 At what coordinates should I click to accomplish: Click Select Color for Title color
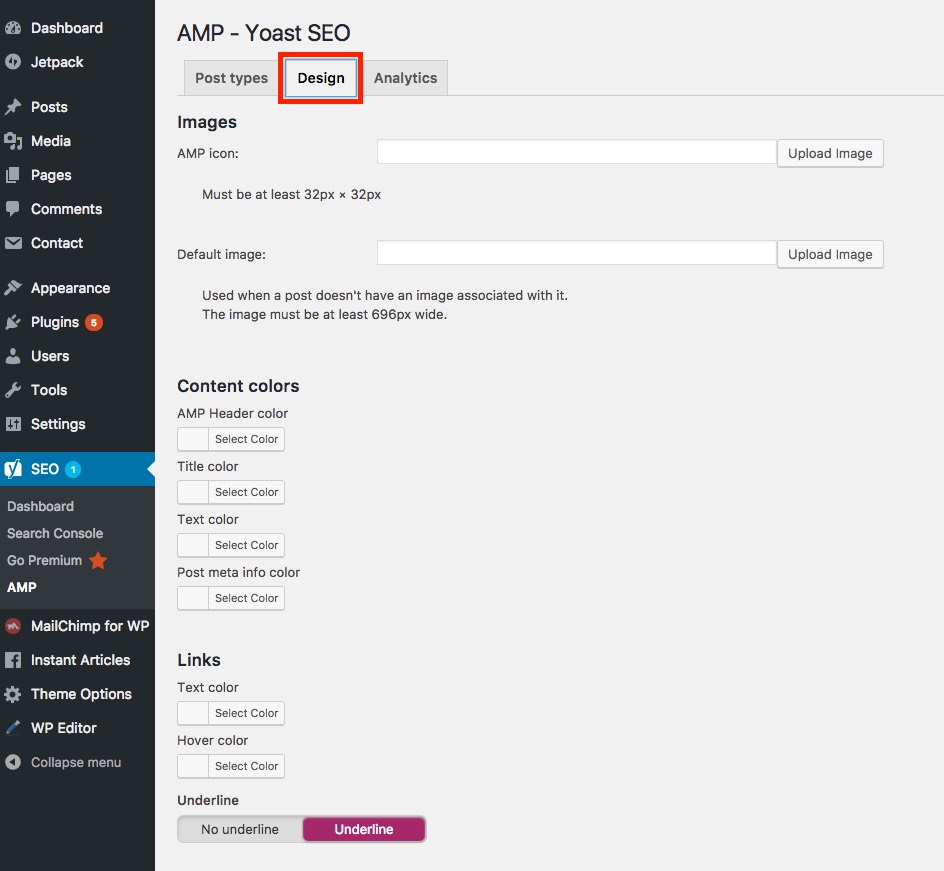tap(246, 492)
